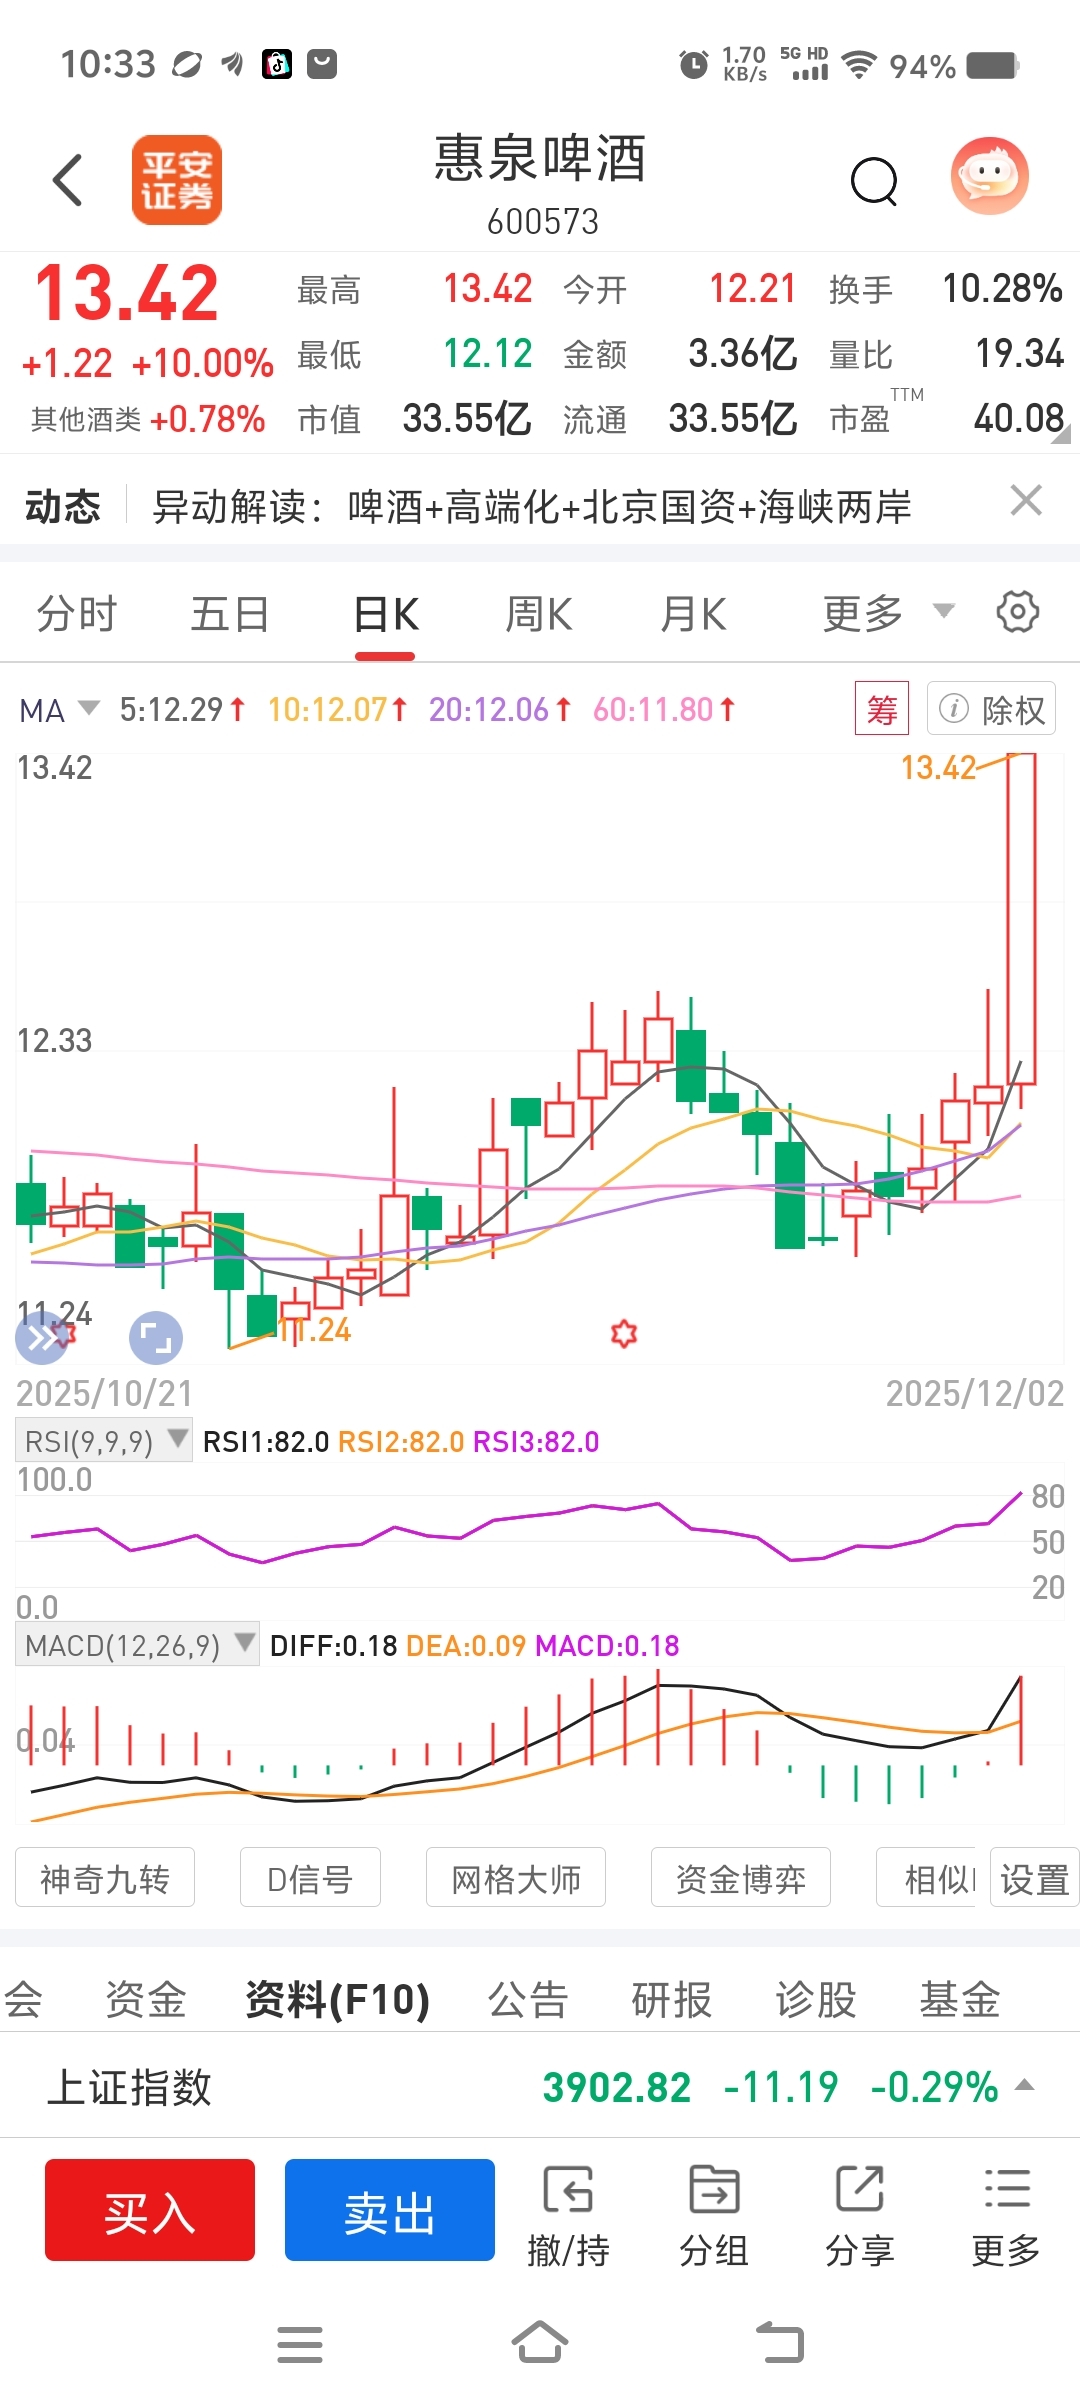Tap the back arrow icon
The height and width of the screenshot is (2408, 1080).
click(67, 180)
